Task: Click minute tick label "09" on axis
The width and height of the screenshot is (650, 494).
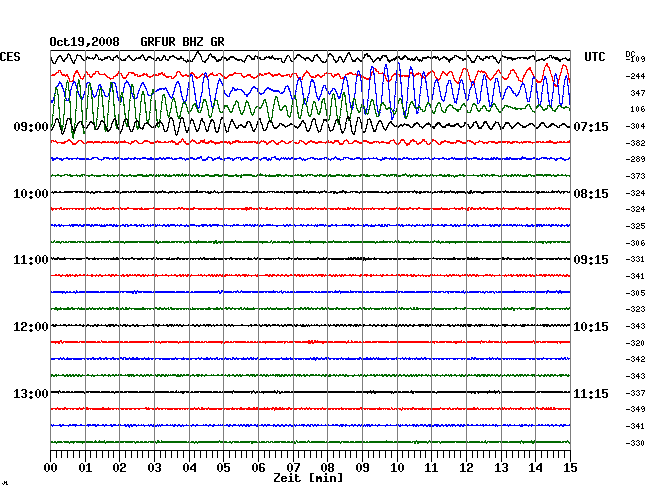Action: click(362, 468)
